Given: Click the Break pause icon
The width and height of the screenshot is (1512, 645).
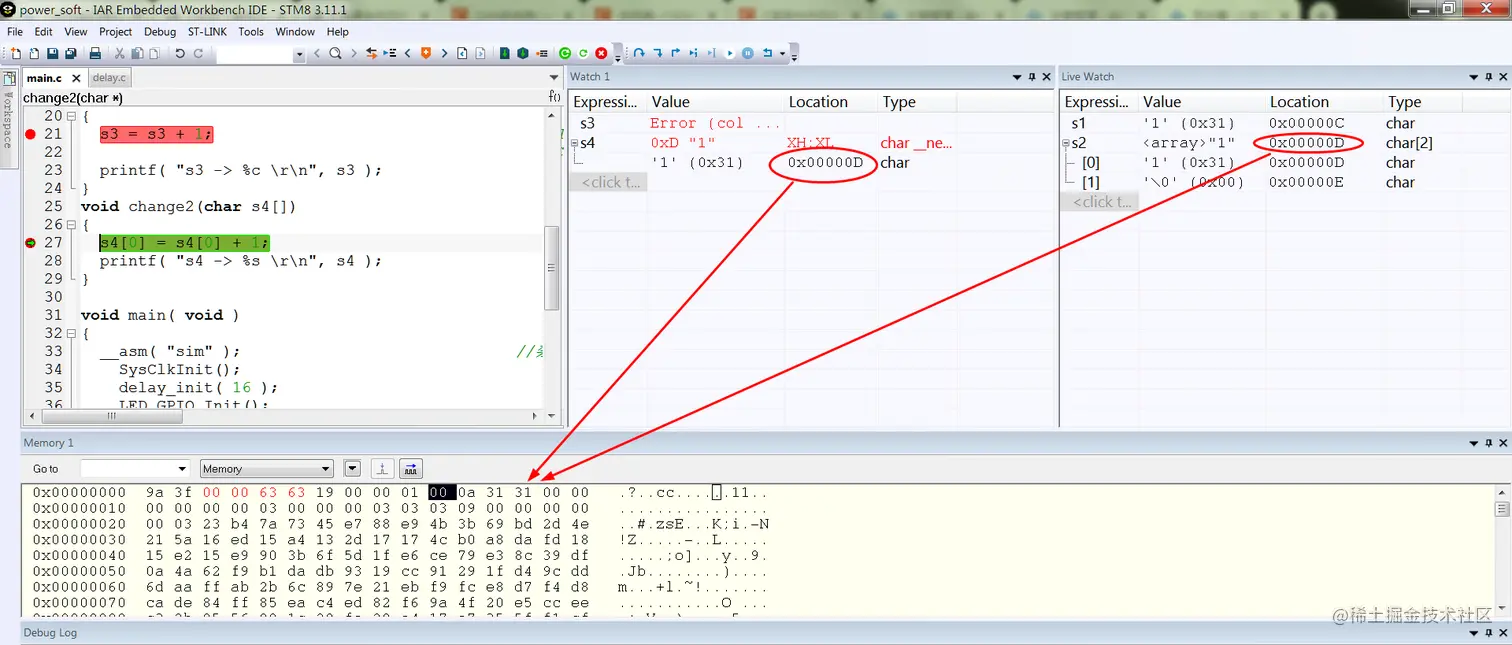Looking at the screenshot, I should tap(747, 53).
